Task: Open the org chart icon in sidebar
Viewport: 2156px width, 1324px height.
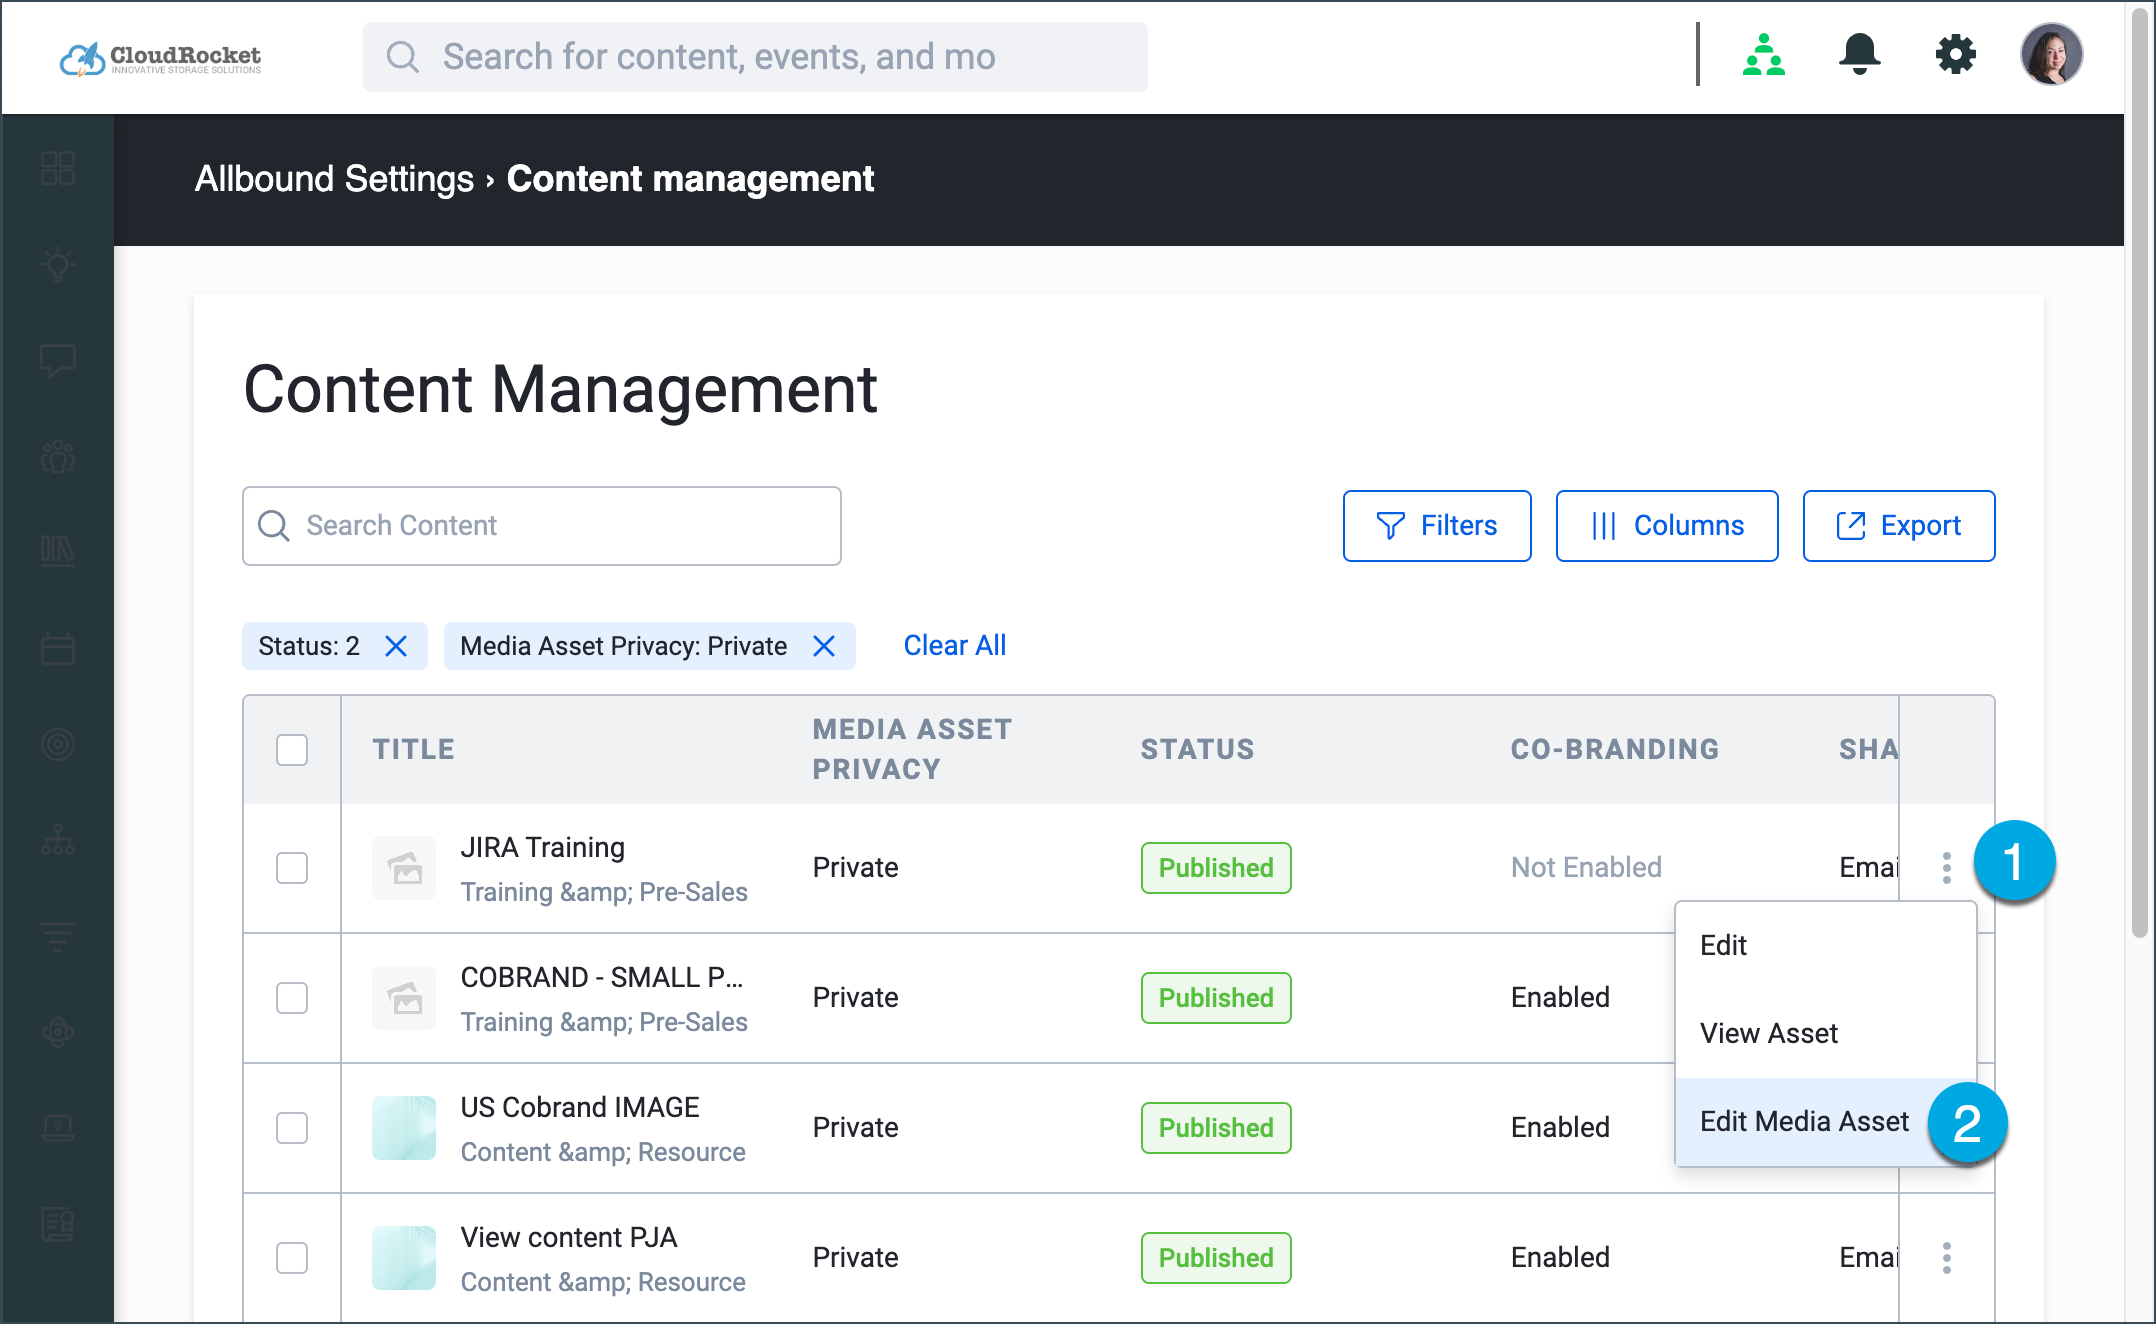Action: pyautogui.click(x=58, y=840)
